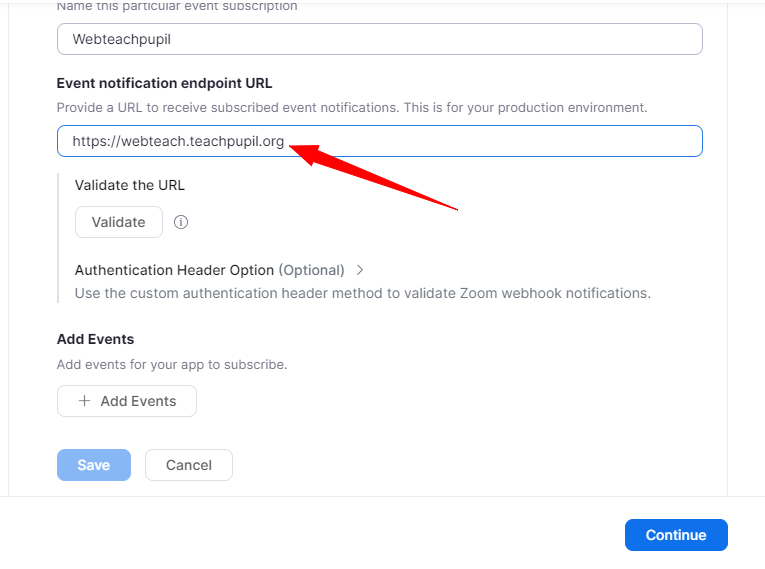Click the 'Event notification endpoint URL' label
This screenshot has width=765, height=569.
[x=164, y=83]
